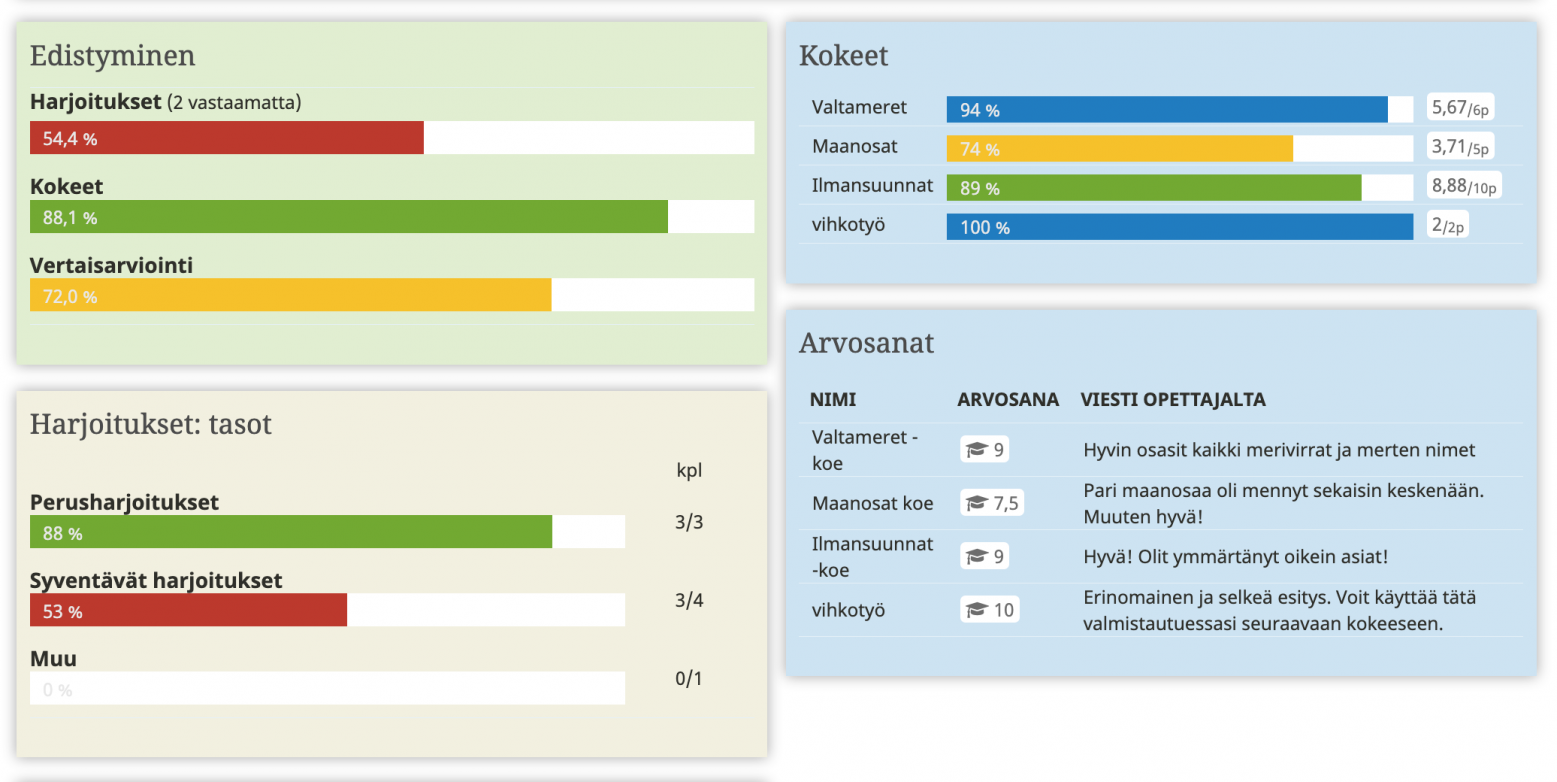Click the Syventävät harjoitukset 53 % bar
The width and height of the screenshot is (1557, 782).
coord(188,610)
